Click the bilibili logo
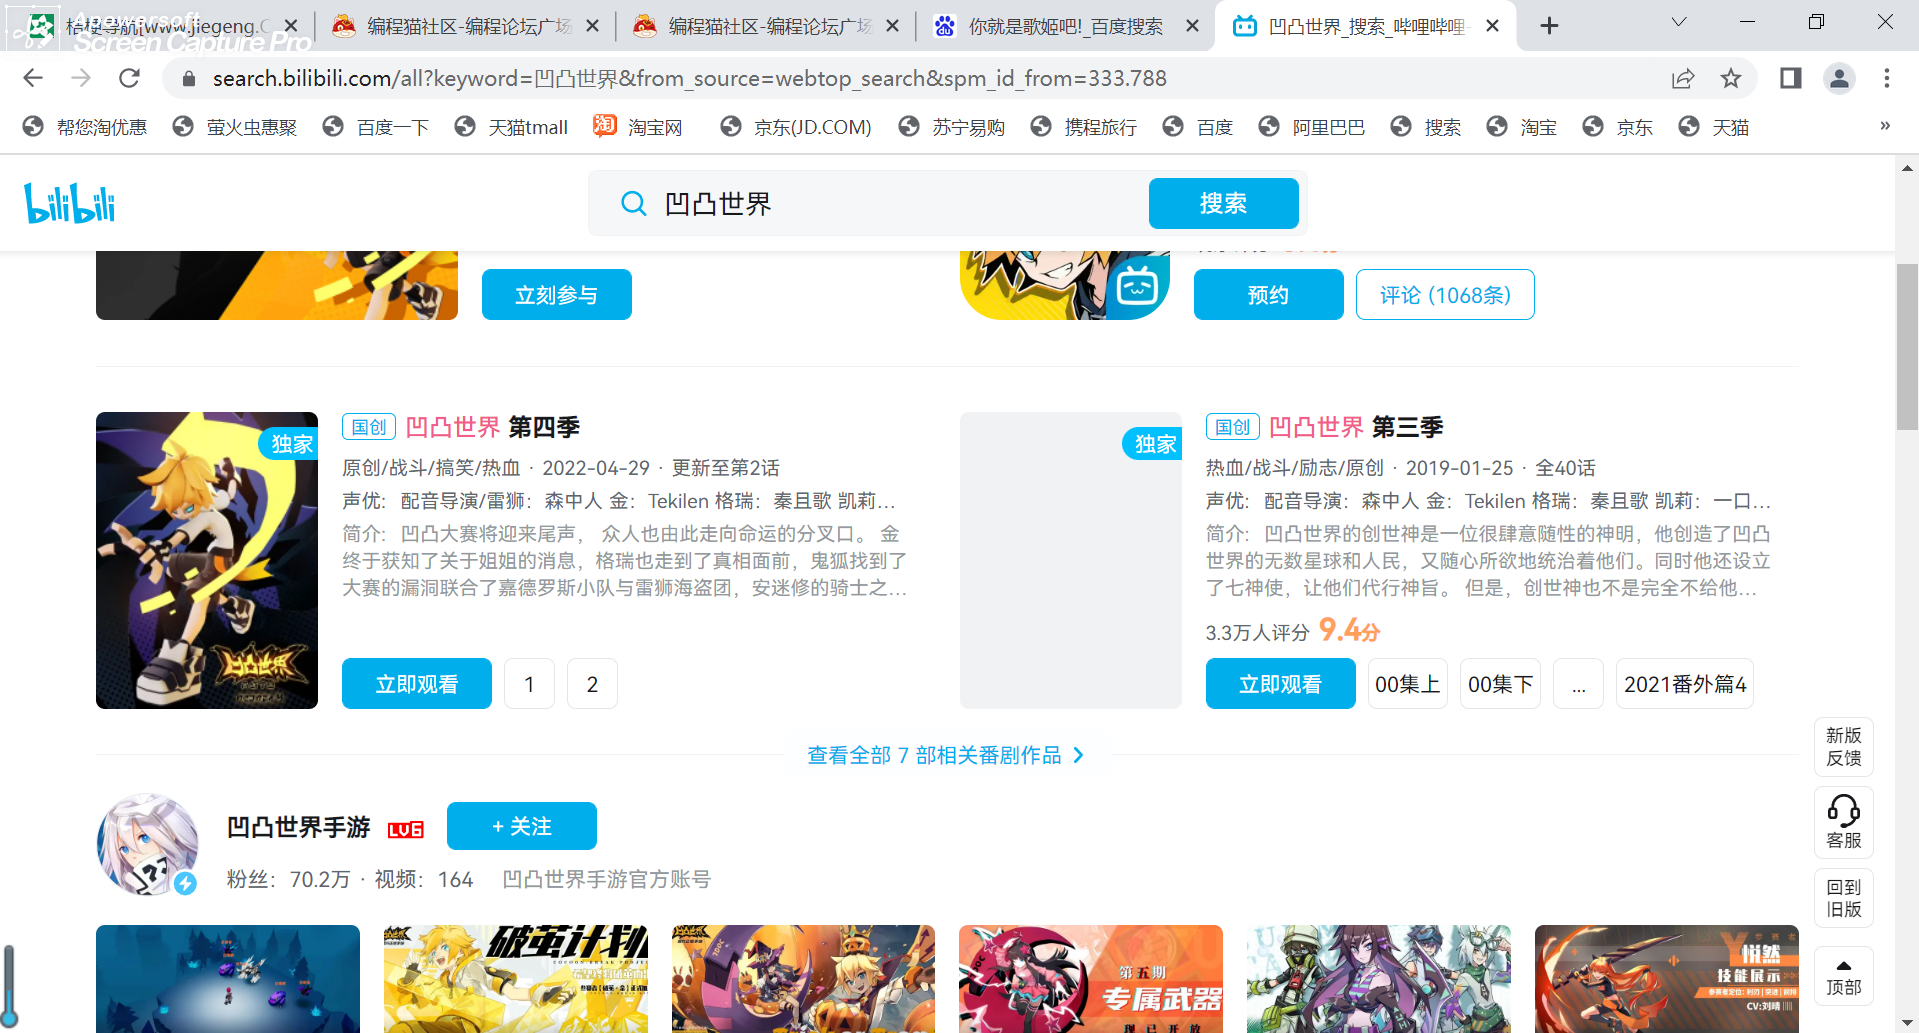This screenshot has height=1033, width=1919. (x=70, y=203)
